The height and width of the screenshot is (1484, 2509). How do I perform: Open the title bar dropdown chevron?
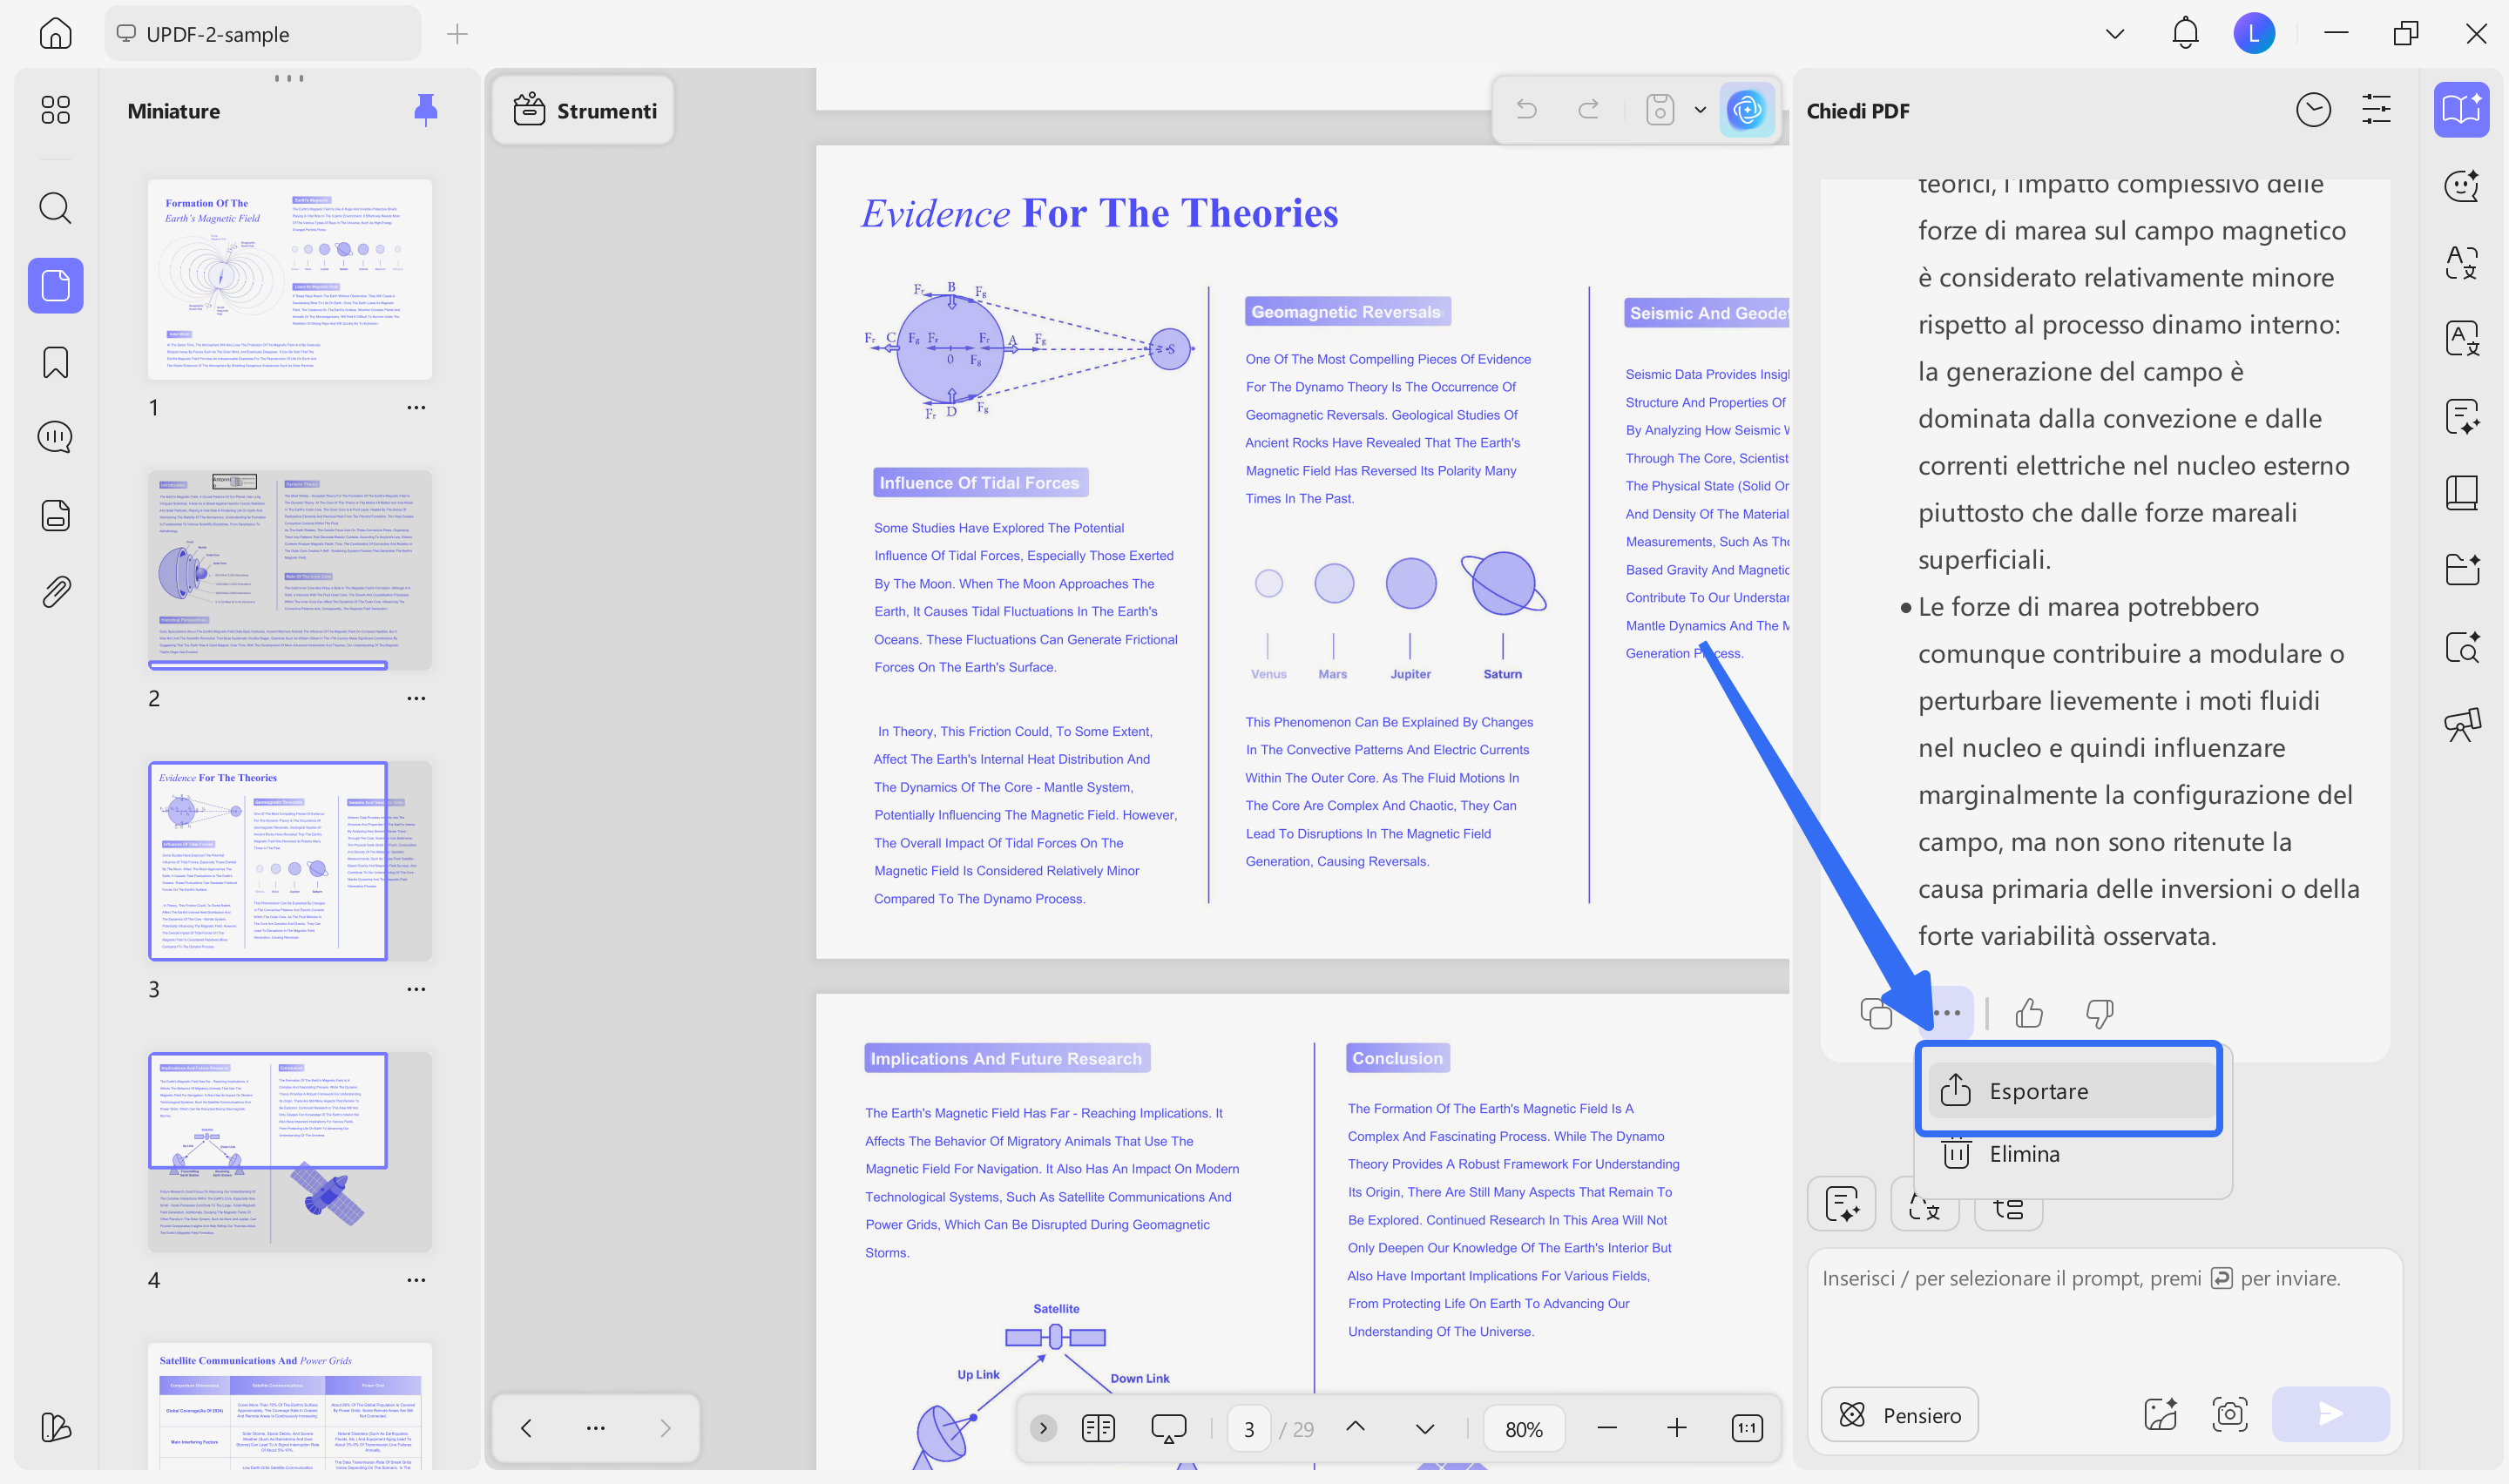[x=2115, y=34]
